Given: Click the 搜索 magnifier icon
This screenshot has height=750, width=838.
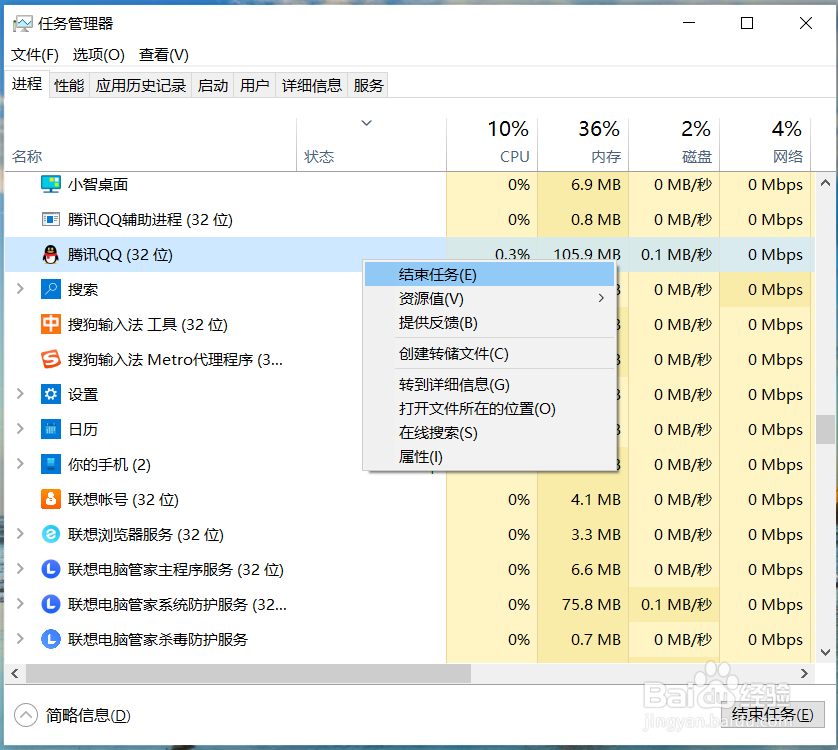Looking at the screenshot, I should tap(51, 289).
